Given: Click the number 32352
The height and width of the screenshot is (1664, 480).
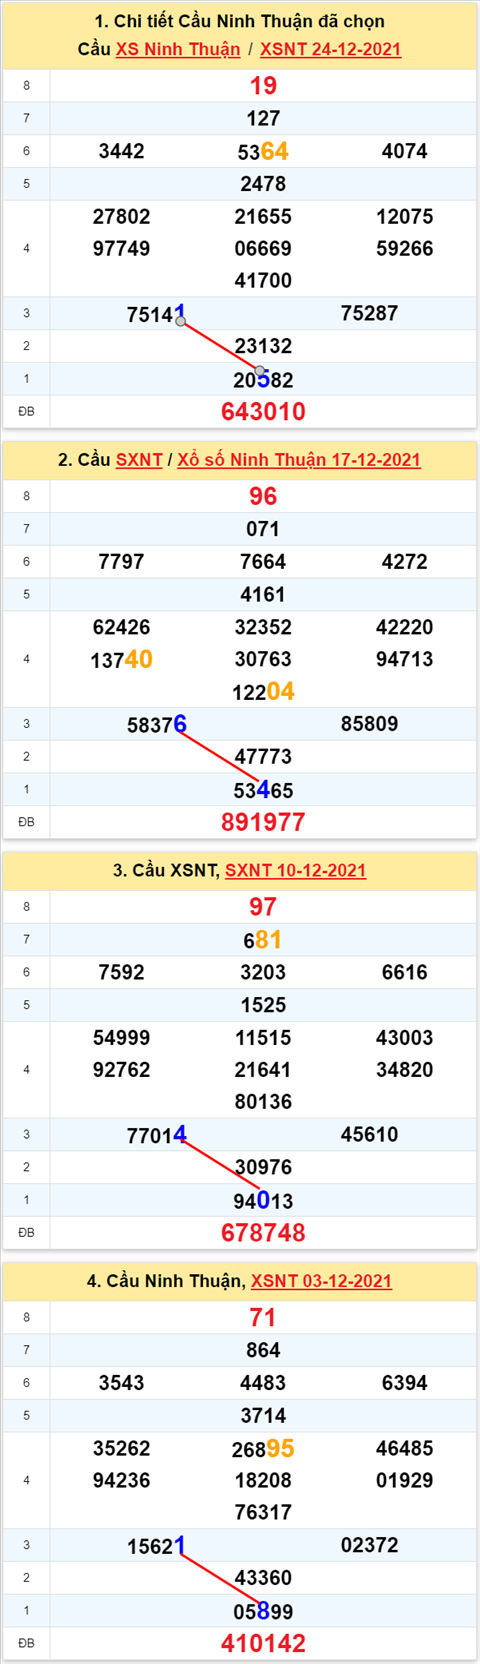Looking at the screenshot, I should 263,628.
